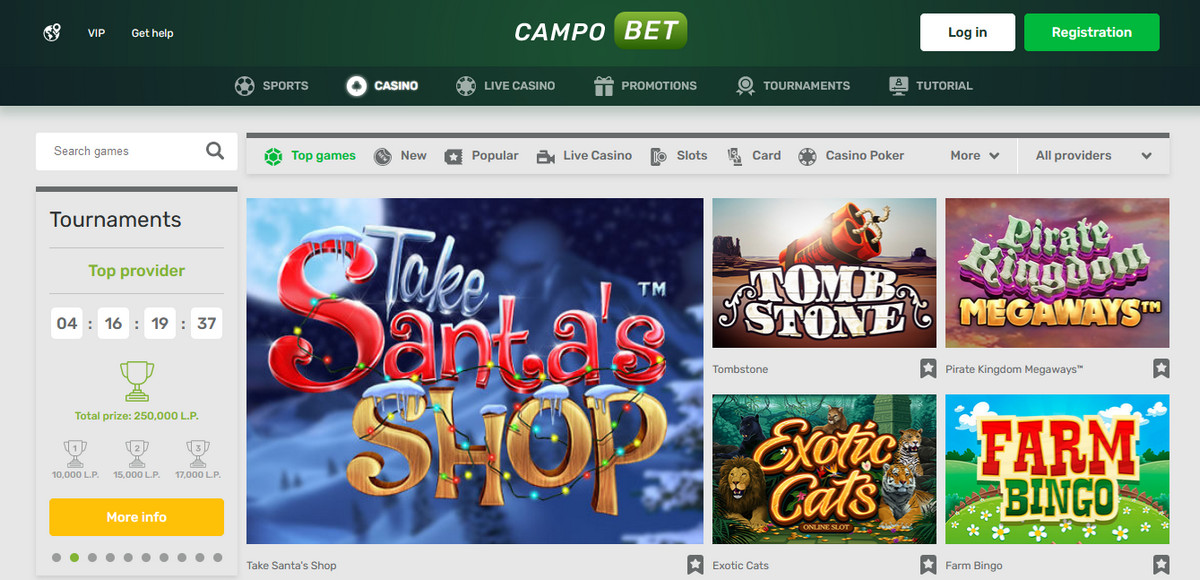Click the Card filter icon

click(x=735, y=156)
